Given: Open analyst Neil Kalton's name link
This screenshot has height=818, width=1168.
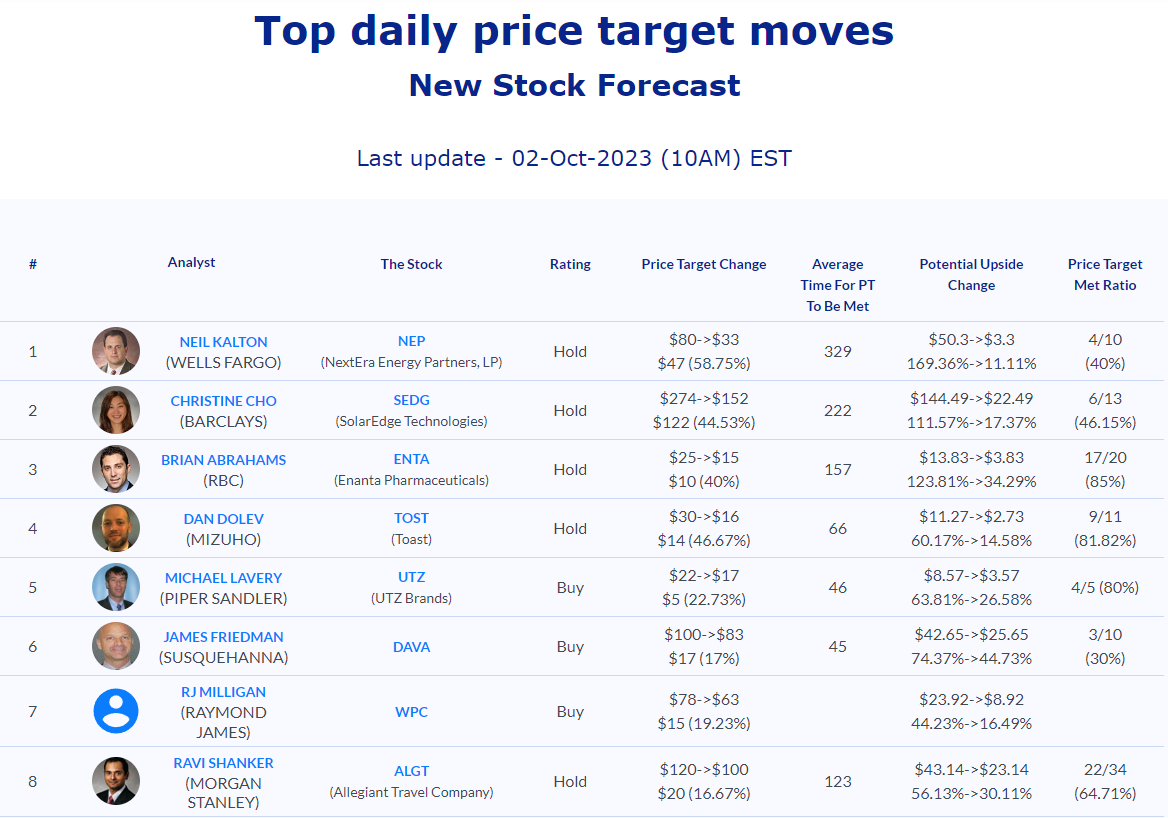Looking at the screenshot, I should pyautogui.click(x=223, y=341).
